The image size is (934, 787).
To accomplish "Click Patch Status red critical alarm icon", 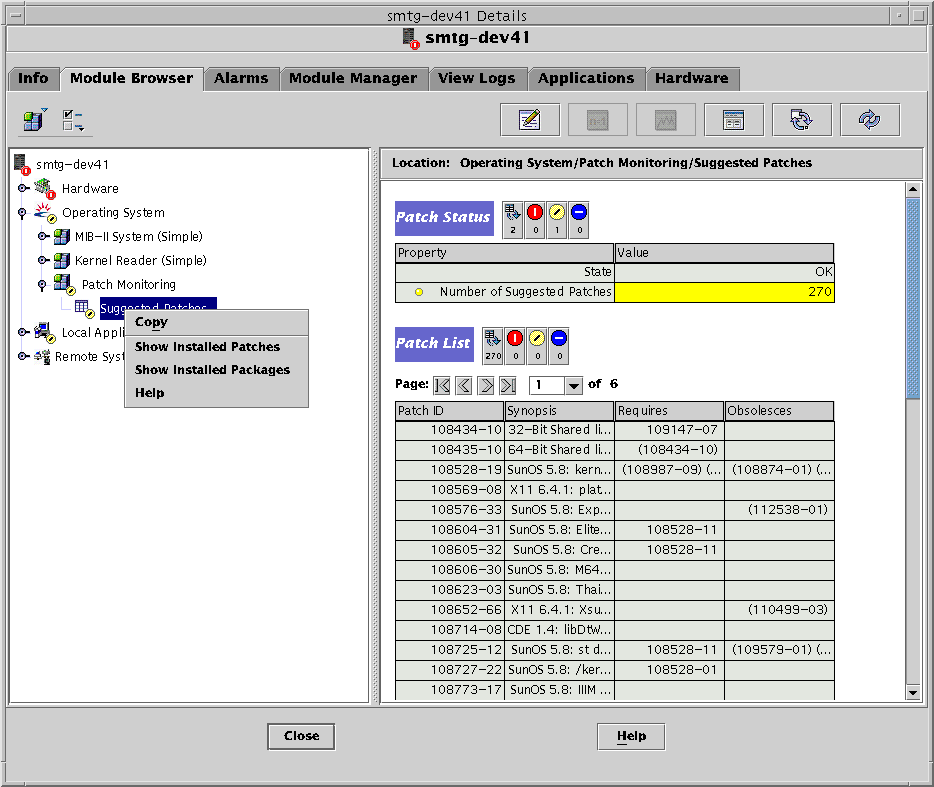I will [x=535, y=219].
